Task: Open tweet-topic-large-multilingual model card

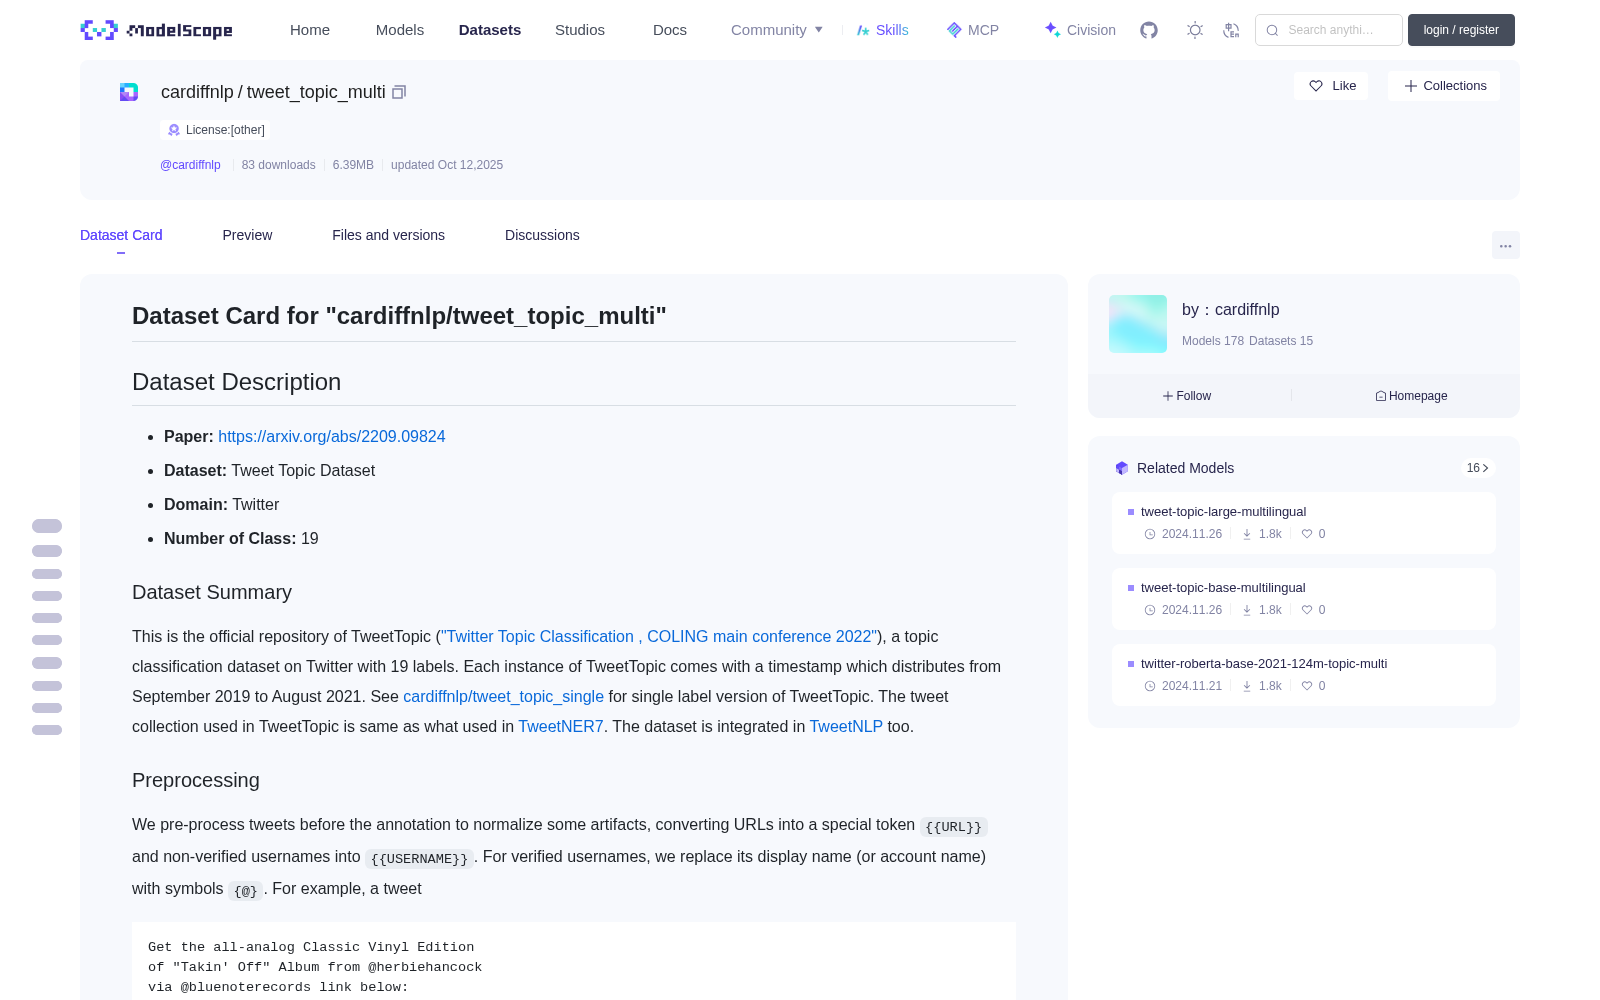Action: pyautogui.click(x=1304, y=523)
